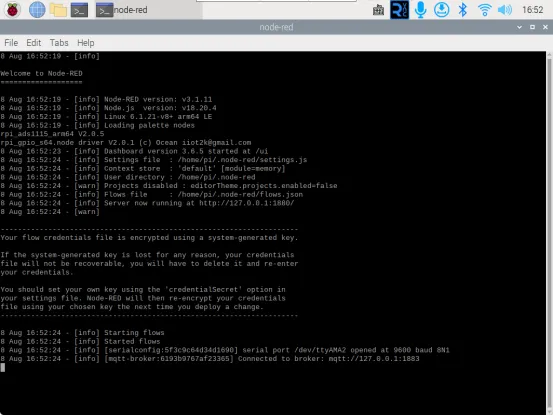Open the volume speaker control

(x=505, y=10)
